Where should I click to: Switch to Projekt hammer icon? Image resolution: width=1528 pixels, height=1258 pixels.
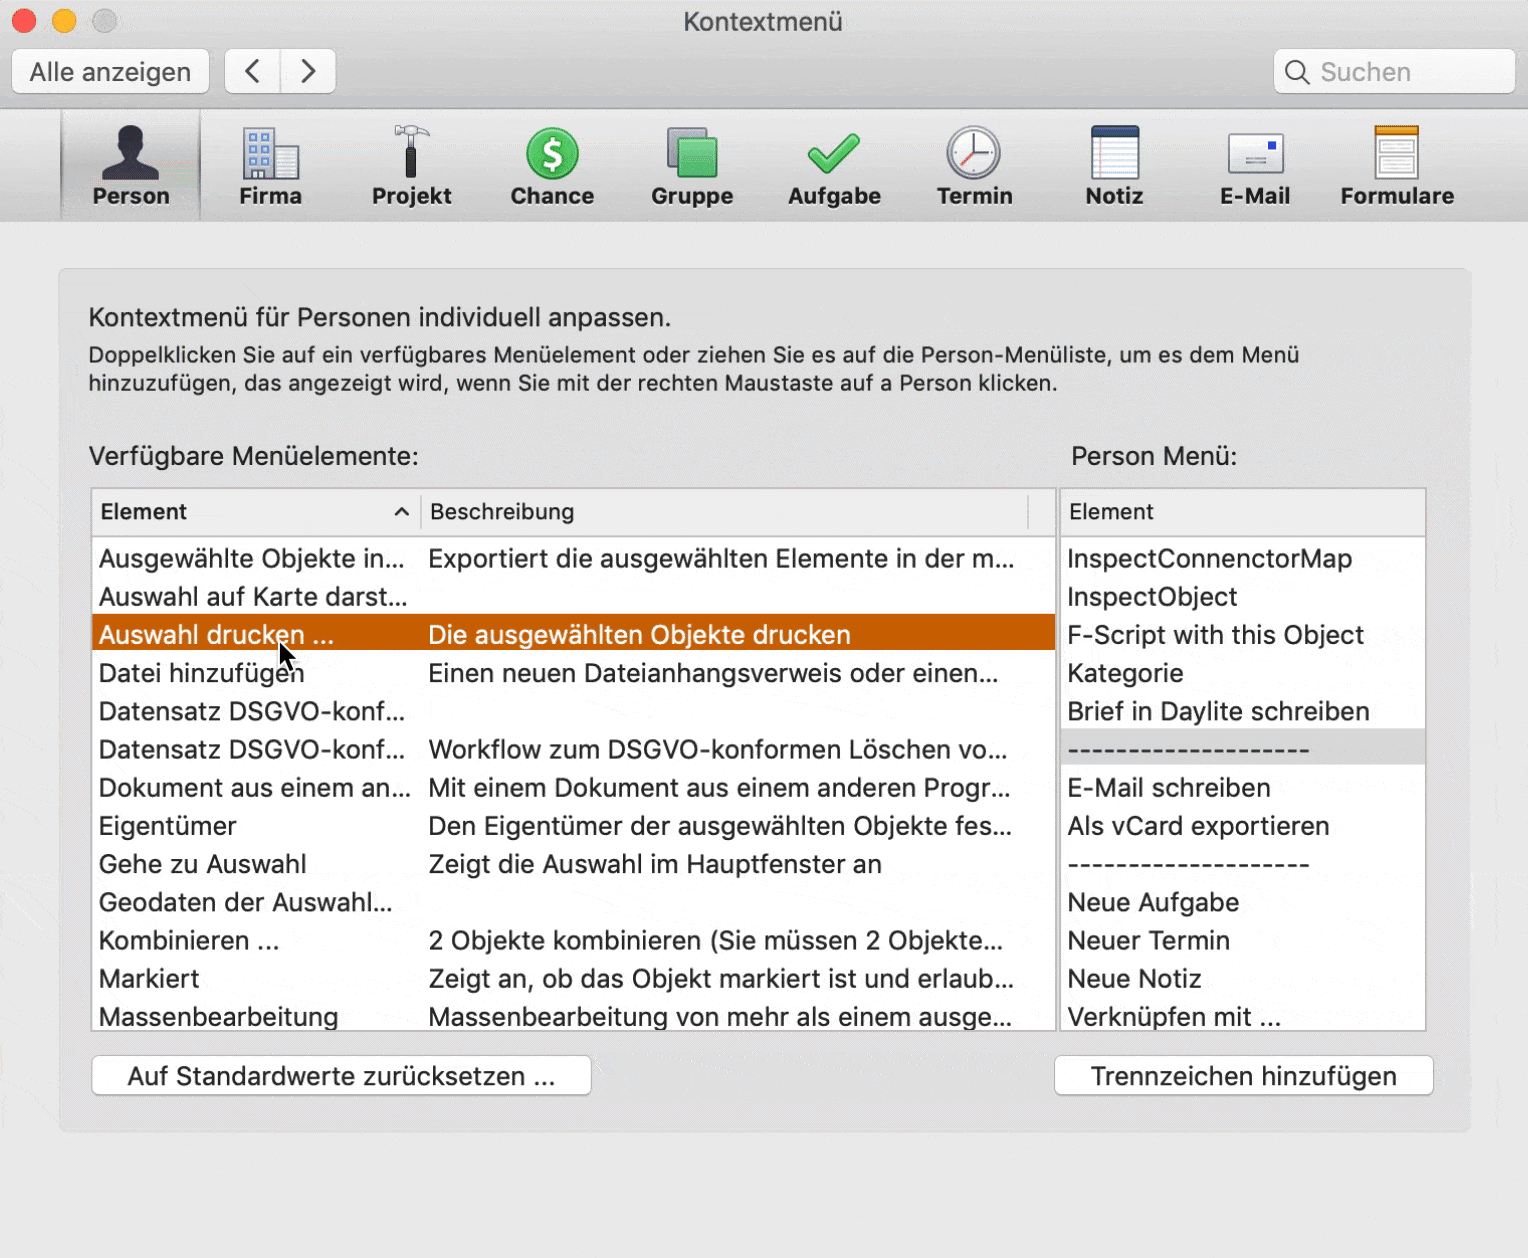411,152
